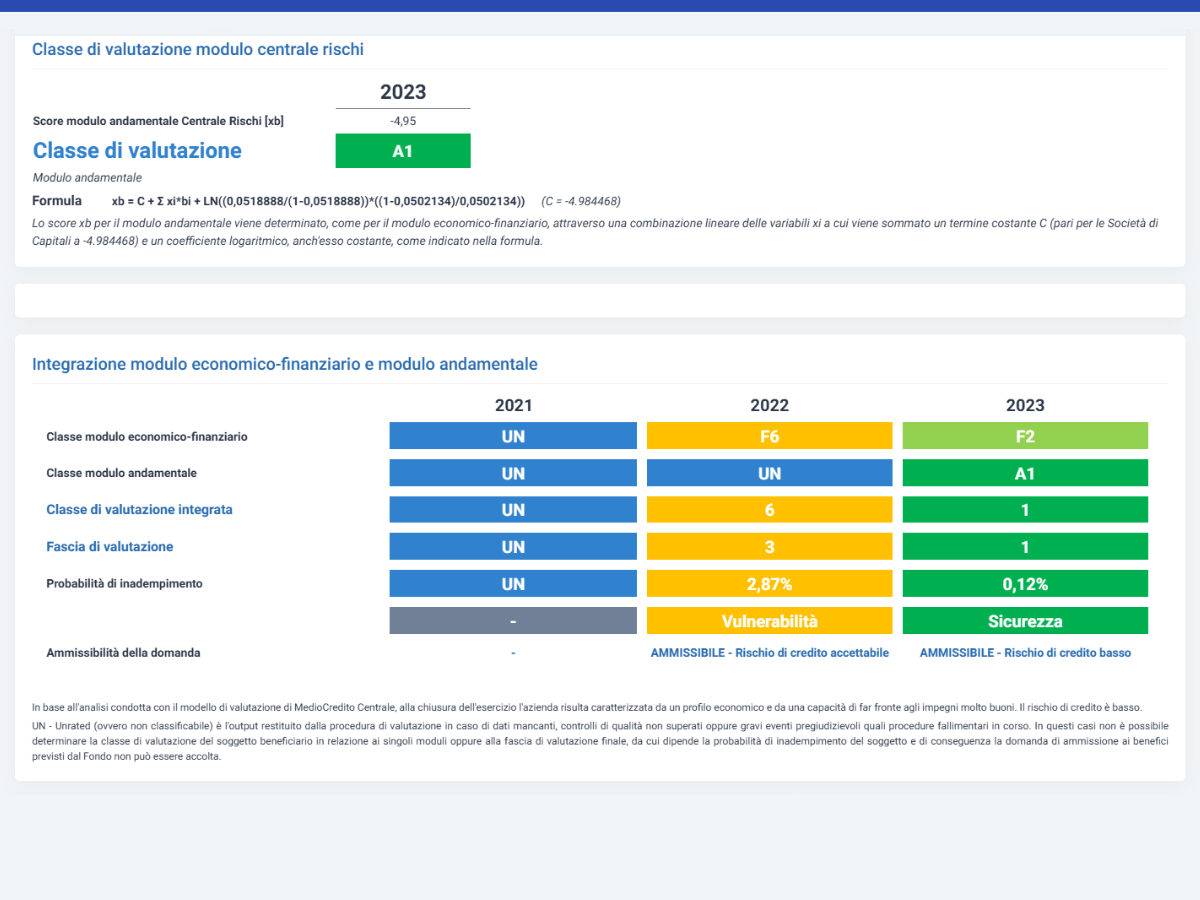This screenshot has width=1200, height=900.
Task: Select the score value -4,95
Action: (403, 121)
